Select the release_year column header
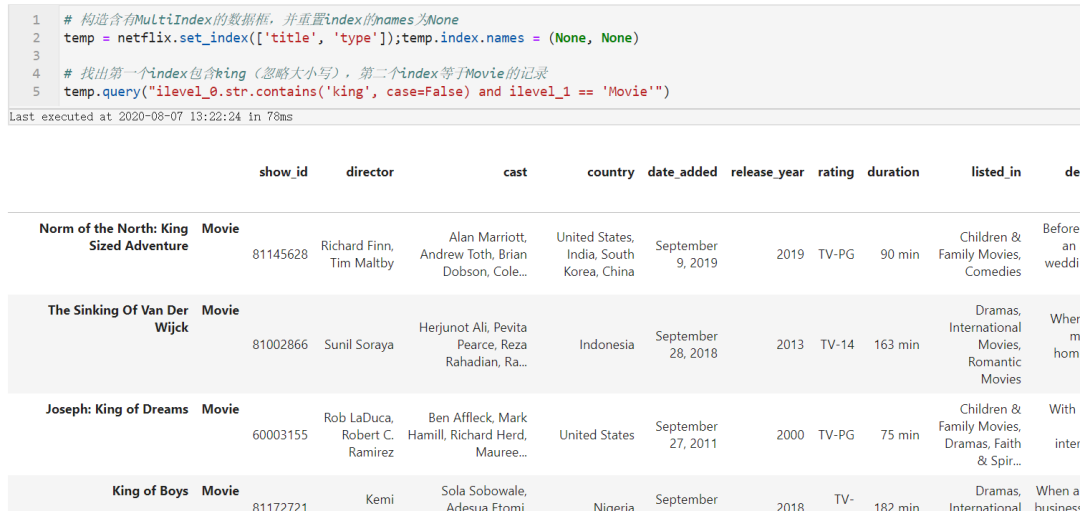 pyautogui.click(x=767, y=172)
